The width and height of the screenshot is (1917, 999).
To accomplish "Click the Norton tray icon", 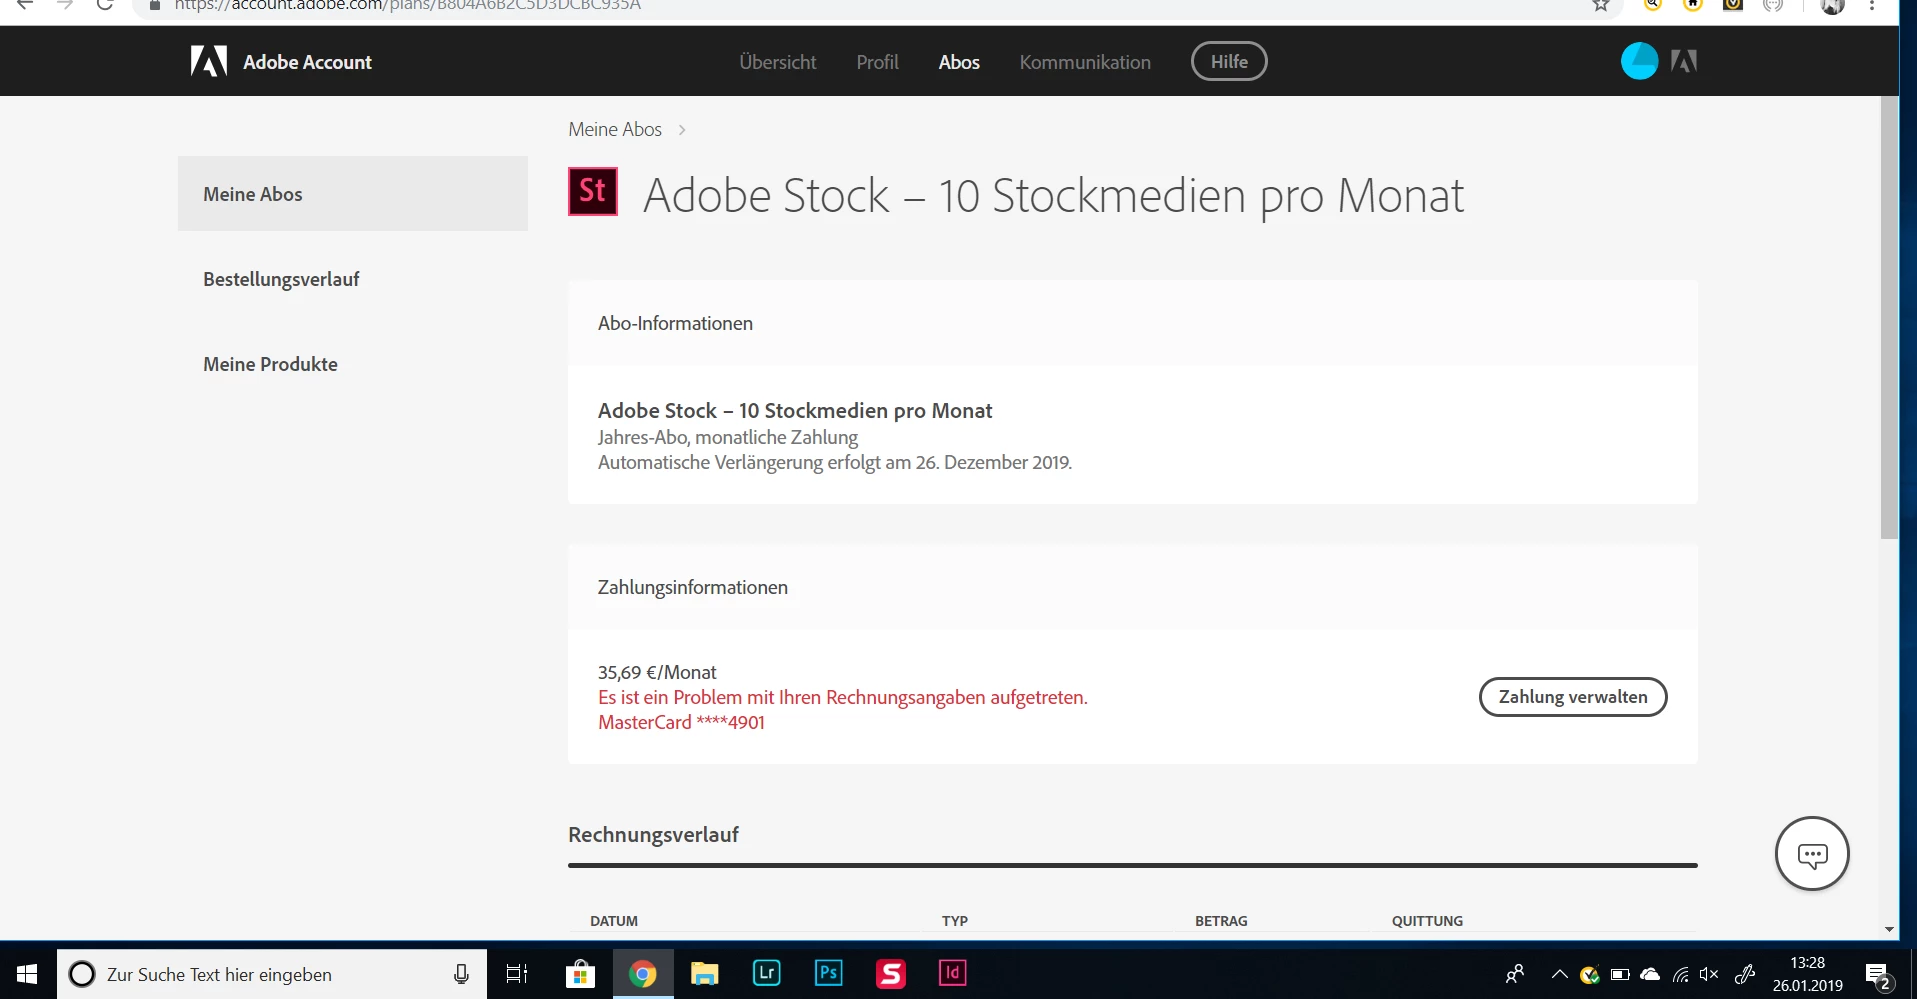I will tap(1590, 974).
